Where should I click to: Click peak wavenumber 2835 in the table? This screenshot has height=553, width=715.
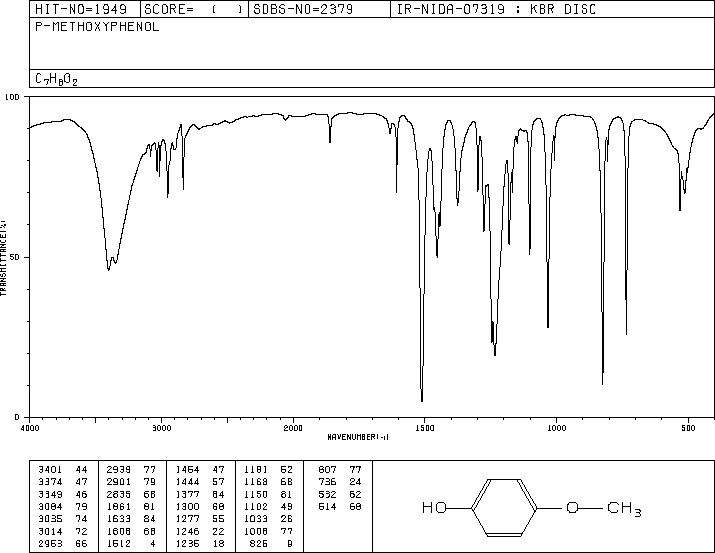click(x=119, y=494)
